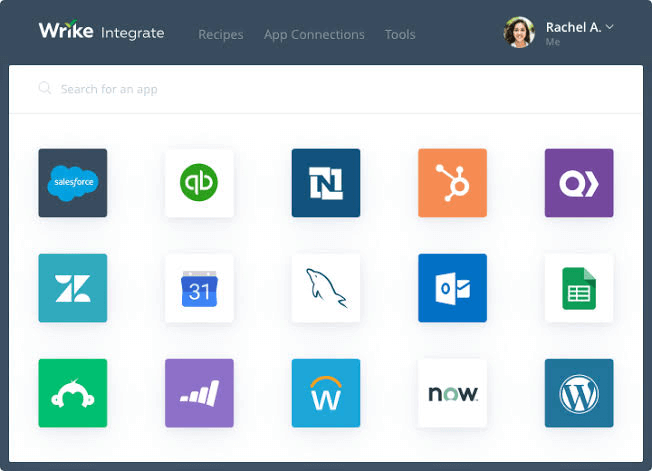Focus the 'Search for an app' field
The width and height of the screenshot is (652, 471).
click(x=326, y=89)
